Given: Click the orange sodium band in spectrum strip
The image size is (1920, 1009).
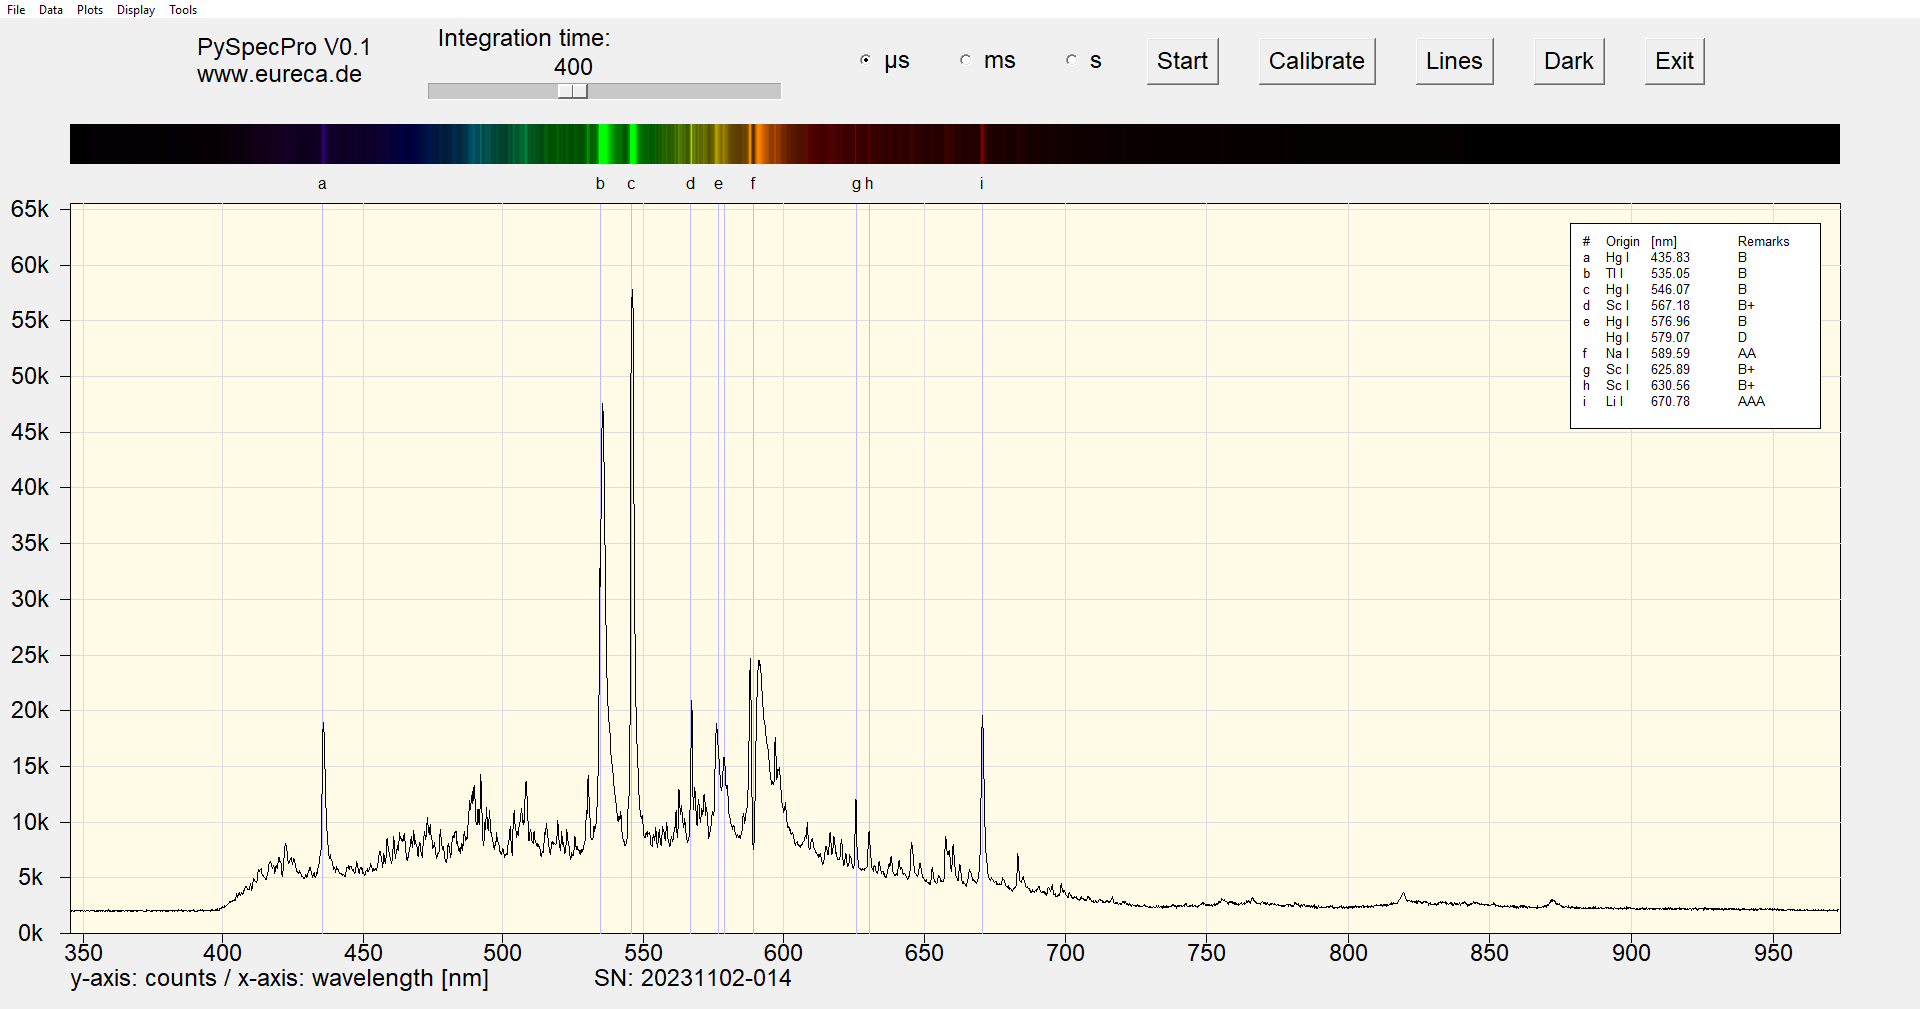Looking at the screenshot, I should point(759,144).
